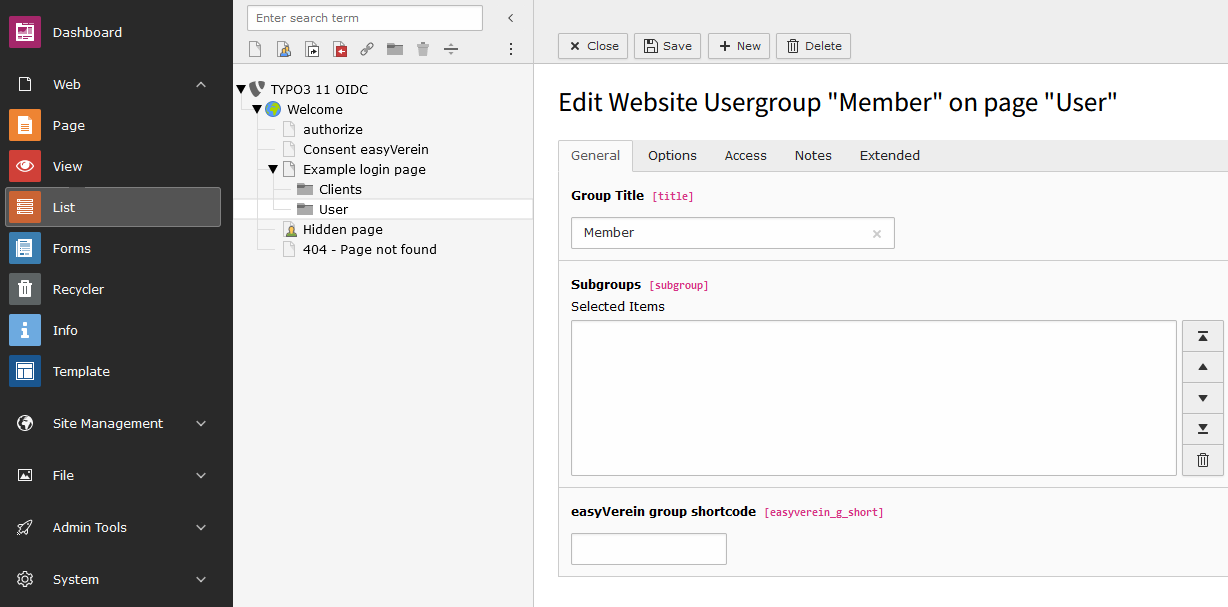Focus the page tree search field

point(365,18)
